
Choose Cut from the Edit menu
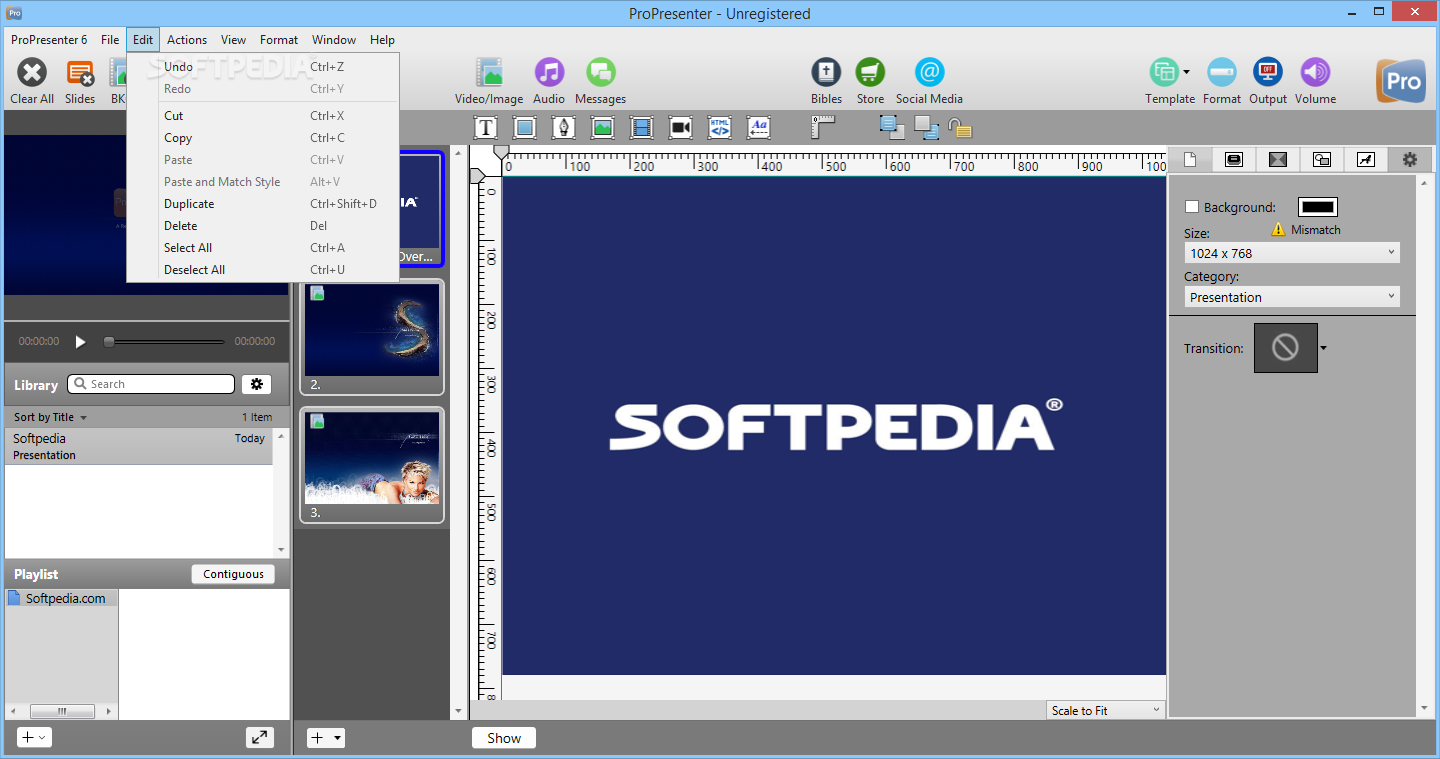coord(264,116)
